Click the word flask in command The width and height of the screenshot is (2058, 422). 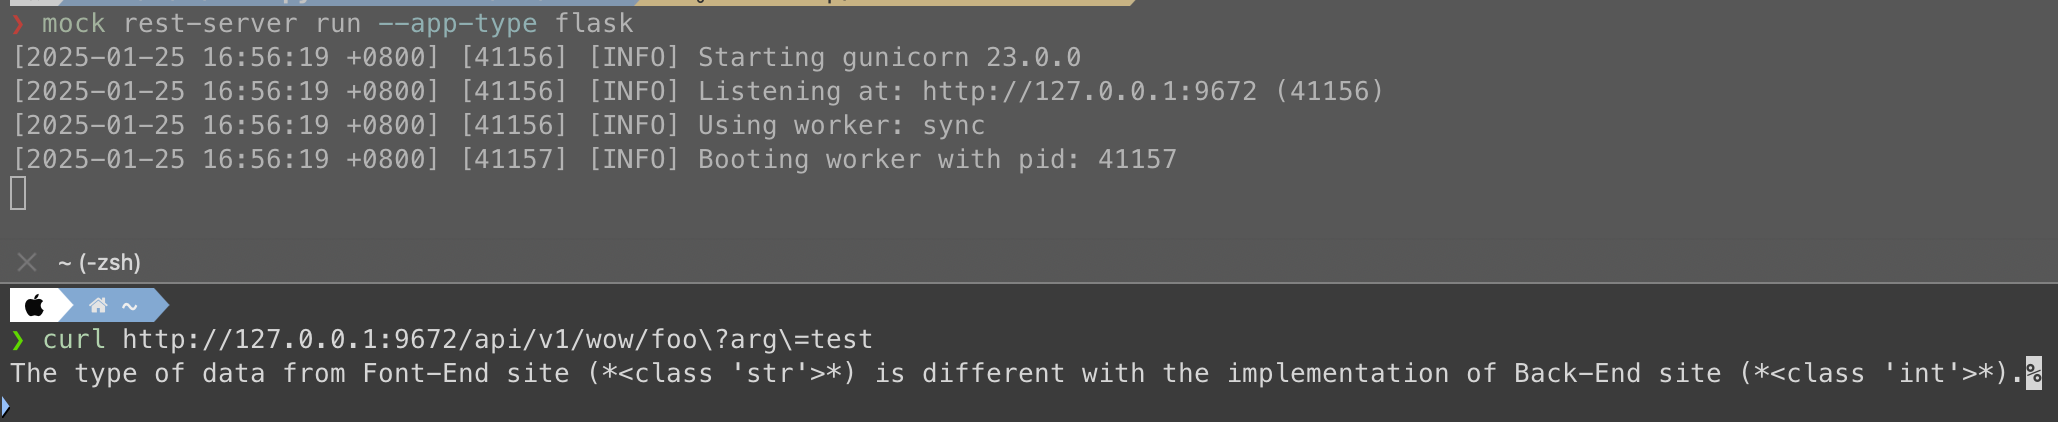pyautogui.click(x=594, y=23)
